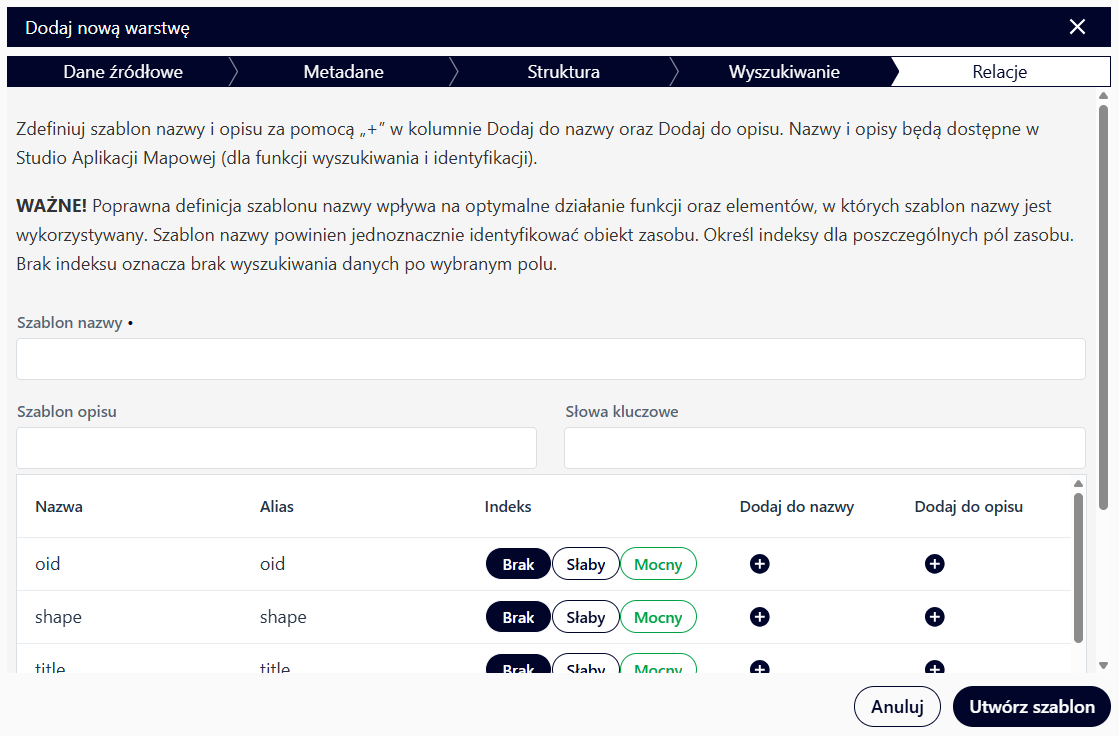Set oid index to Słaby

(x=585, y=564)
